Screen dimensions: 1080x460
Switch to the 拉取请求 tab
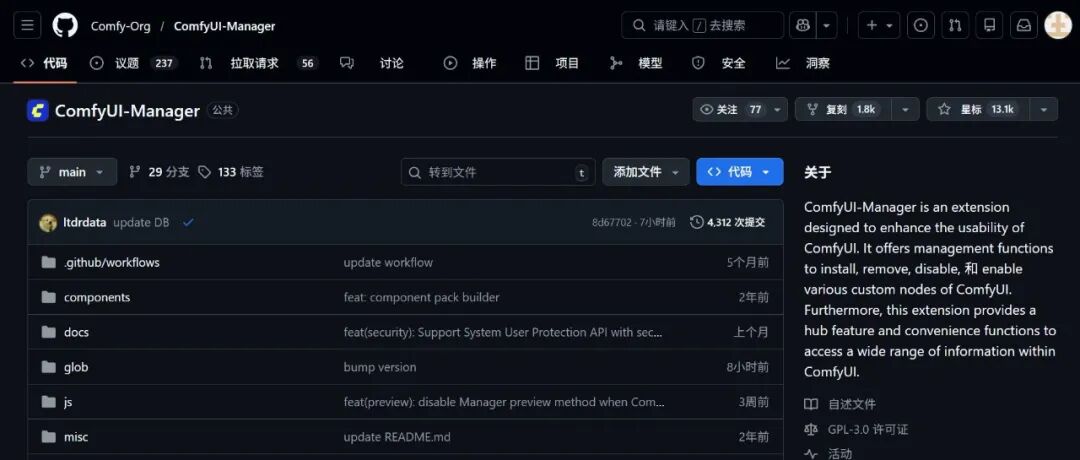[258, 63]
